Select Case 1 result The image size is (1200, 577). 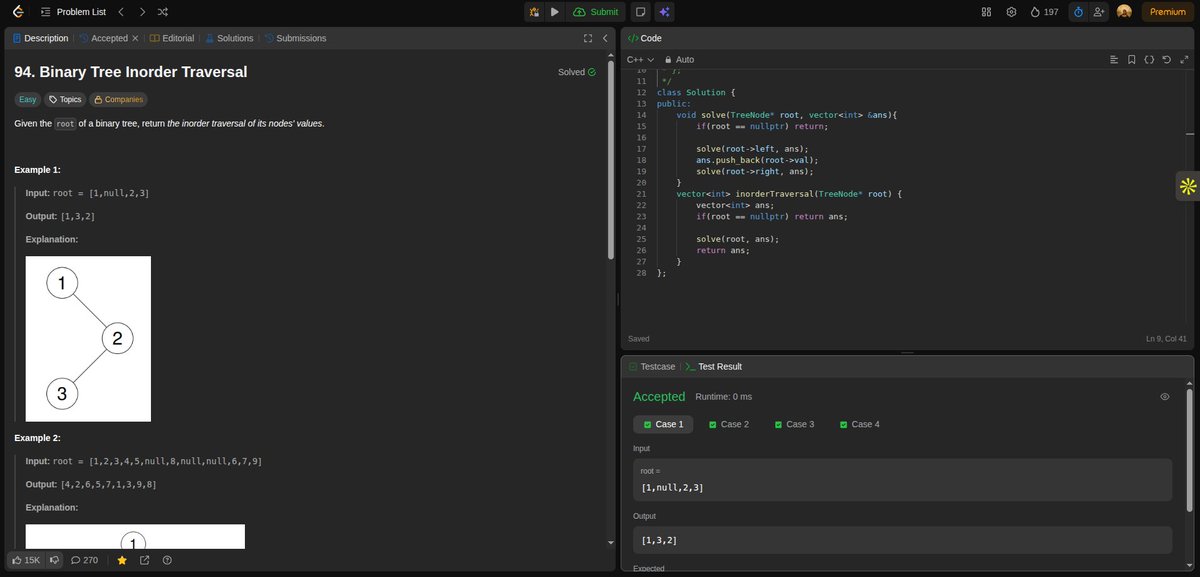tap(662, 424)
